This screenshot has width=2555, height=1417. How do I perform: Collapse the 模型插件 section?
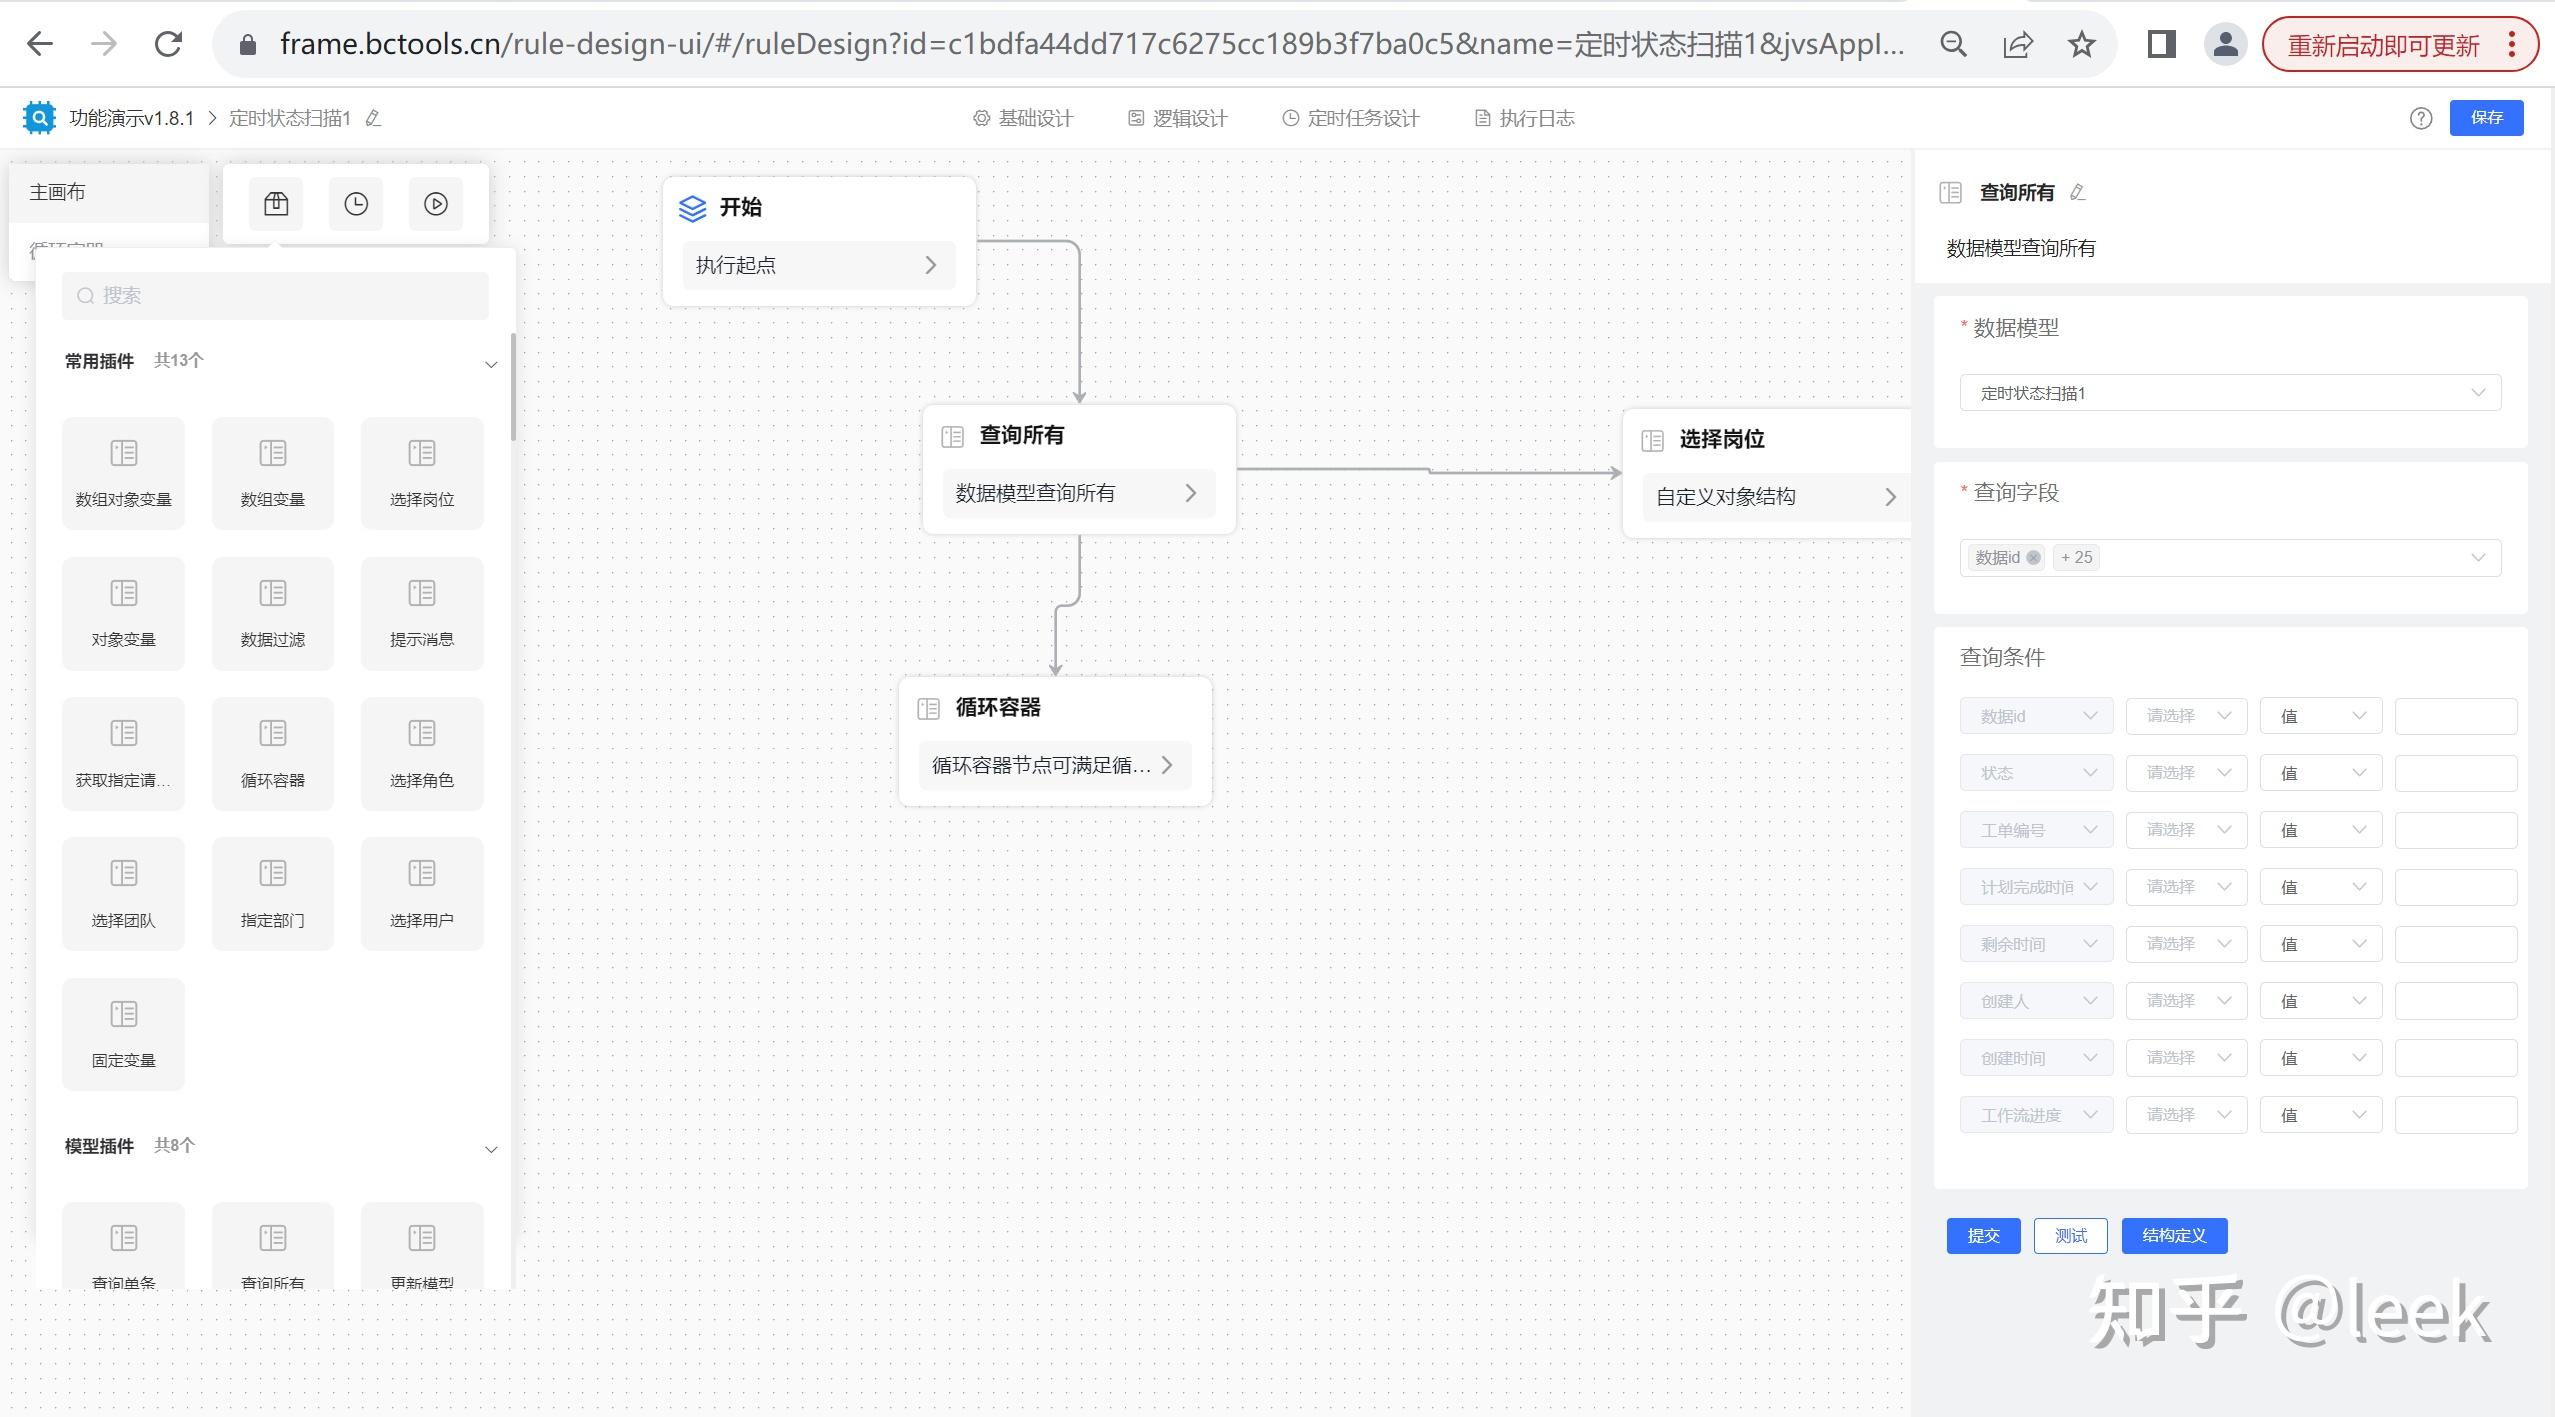tap(491, 1149)
